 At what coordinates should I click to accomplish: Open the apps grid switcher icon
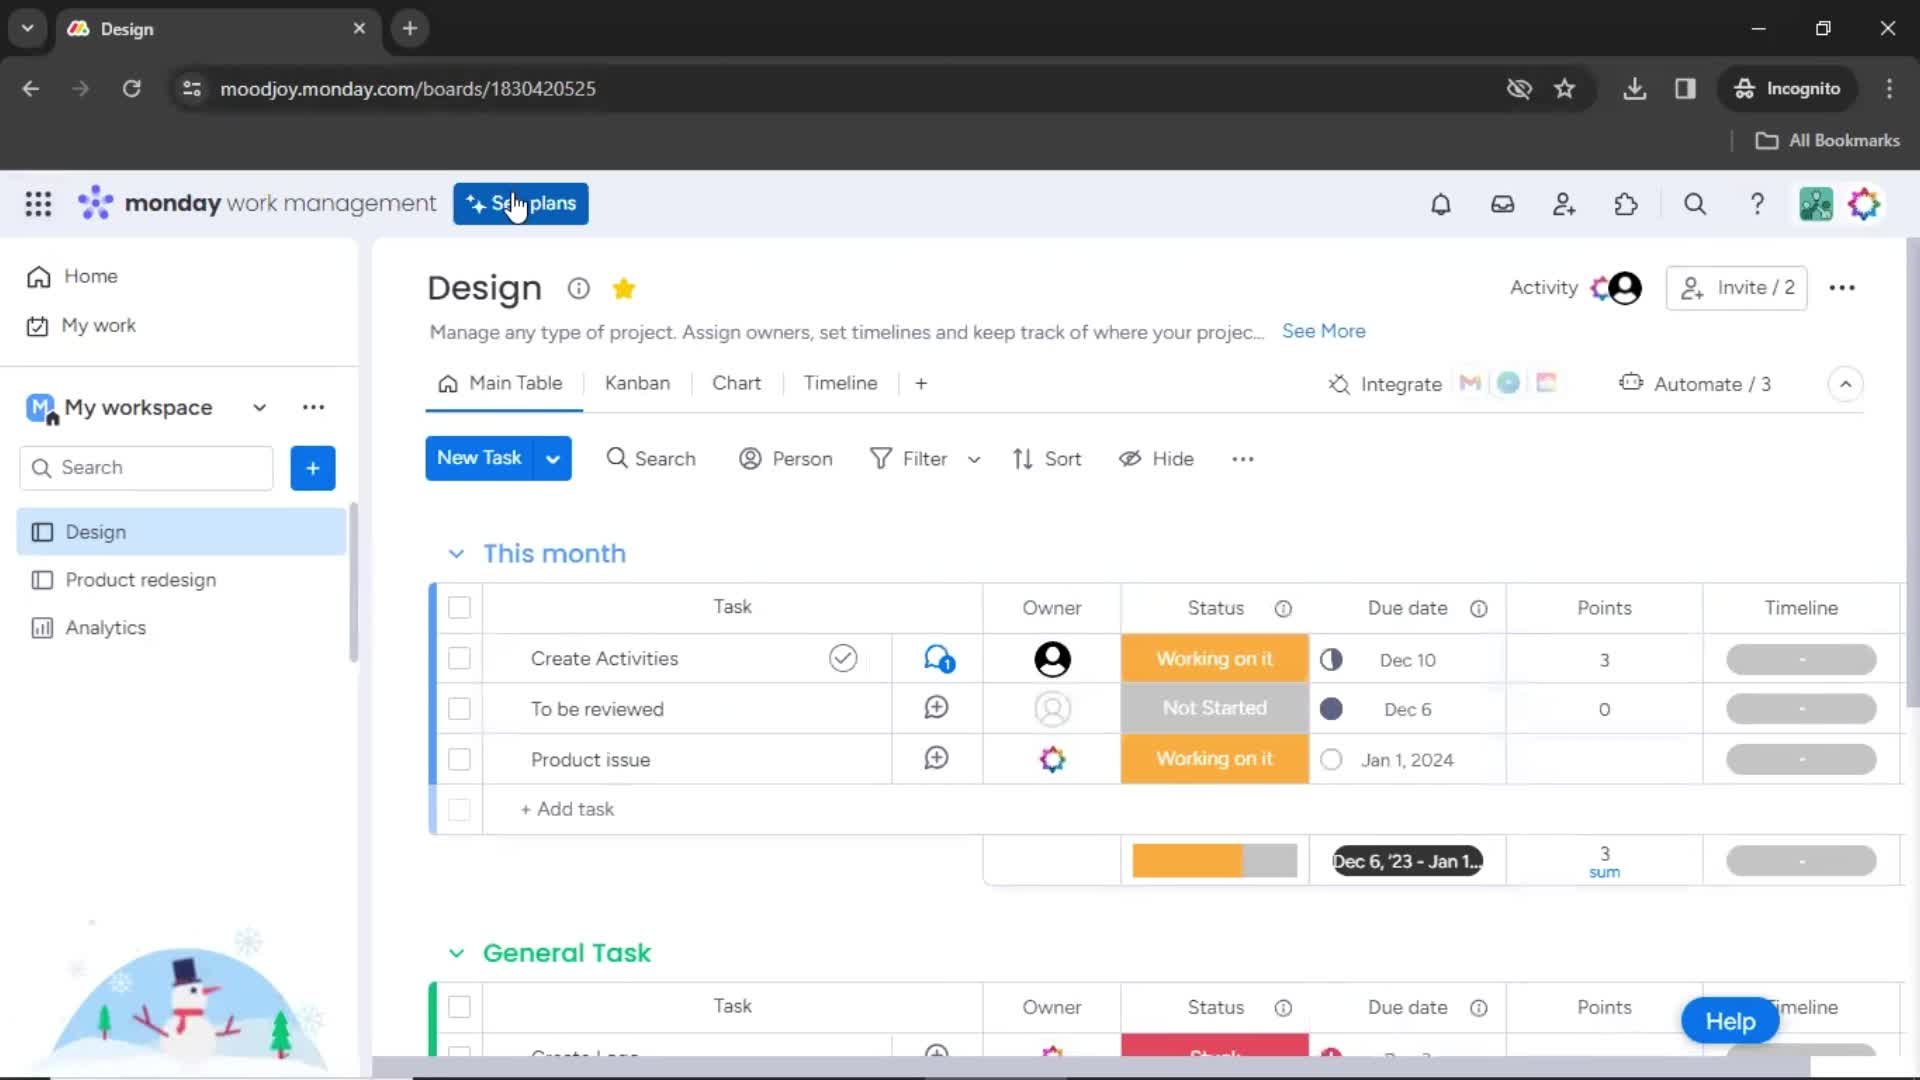tap(38, 204)
